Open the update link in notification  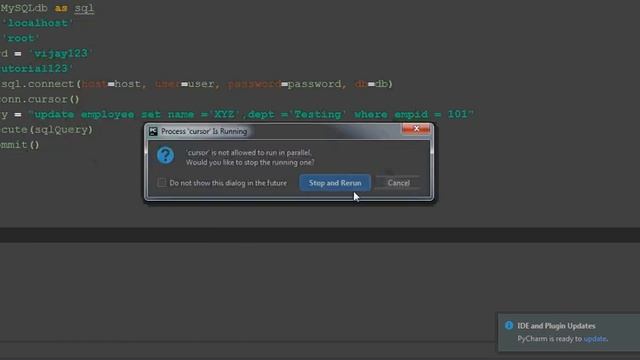(595, 339)
